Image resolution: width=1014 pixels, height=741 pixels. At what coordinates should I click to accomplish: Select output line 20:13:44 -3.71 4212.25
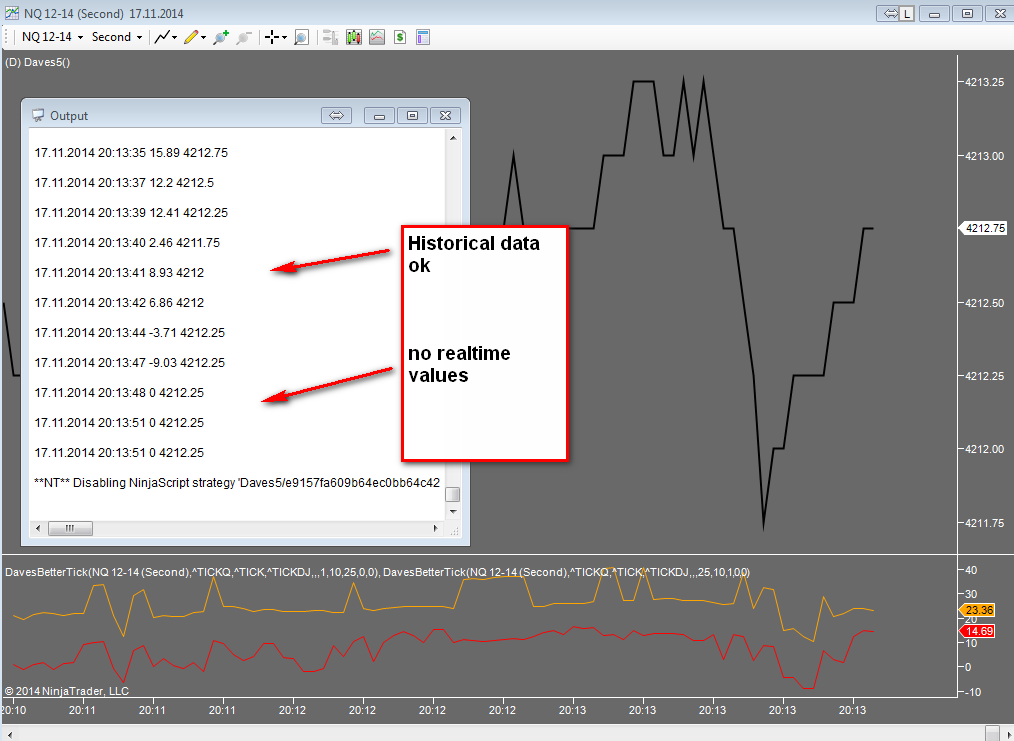point(130,332)
